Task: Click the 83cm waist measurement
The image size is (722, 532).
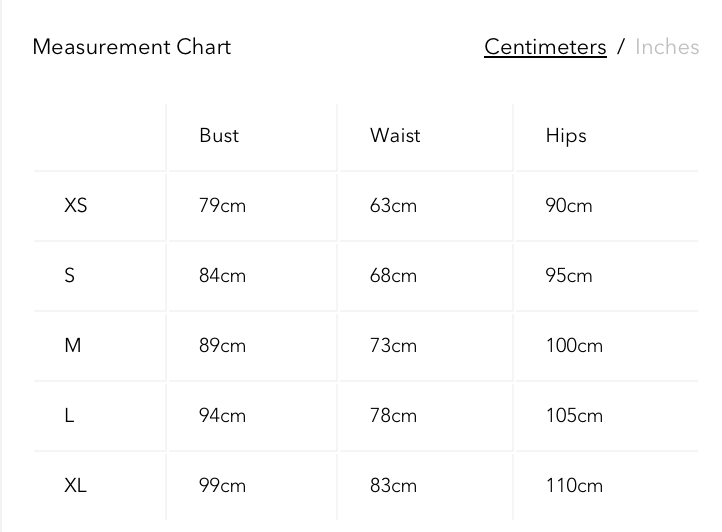Action: tap(393, 486)
